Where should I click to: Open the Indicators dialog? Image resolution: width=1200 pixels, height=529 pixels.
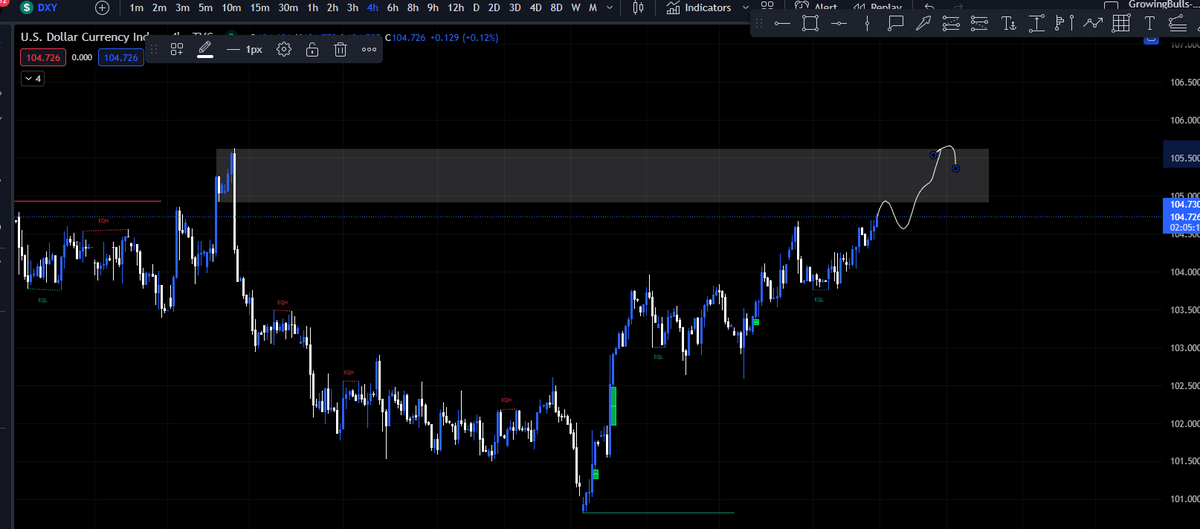(698, 8)
